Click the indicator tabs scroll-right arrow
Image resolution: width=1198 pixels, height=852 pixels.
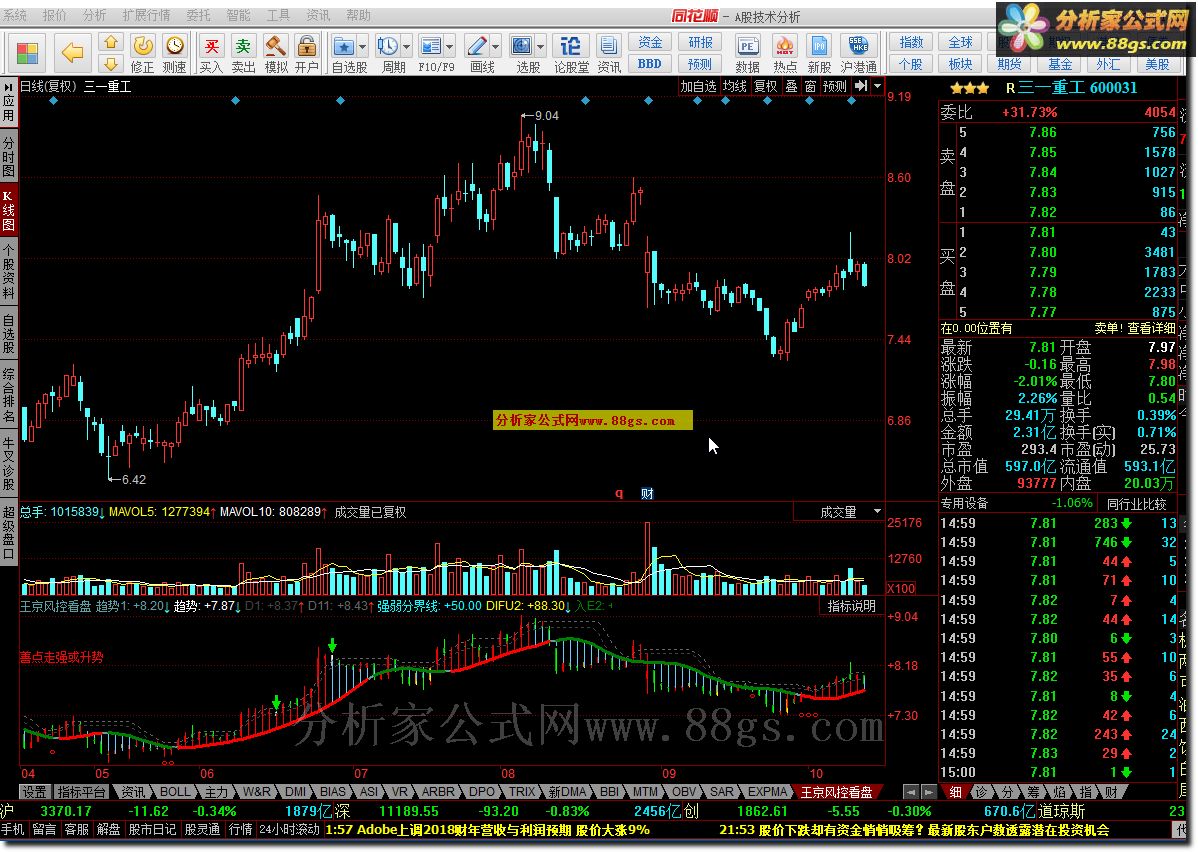pyautogui.click(x=928, y=792)
